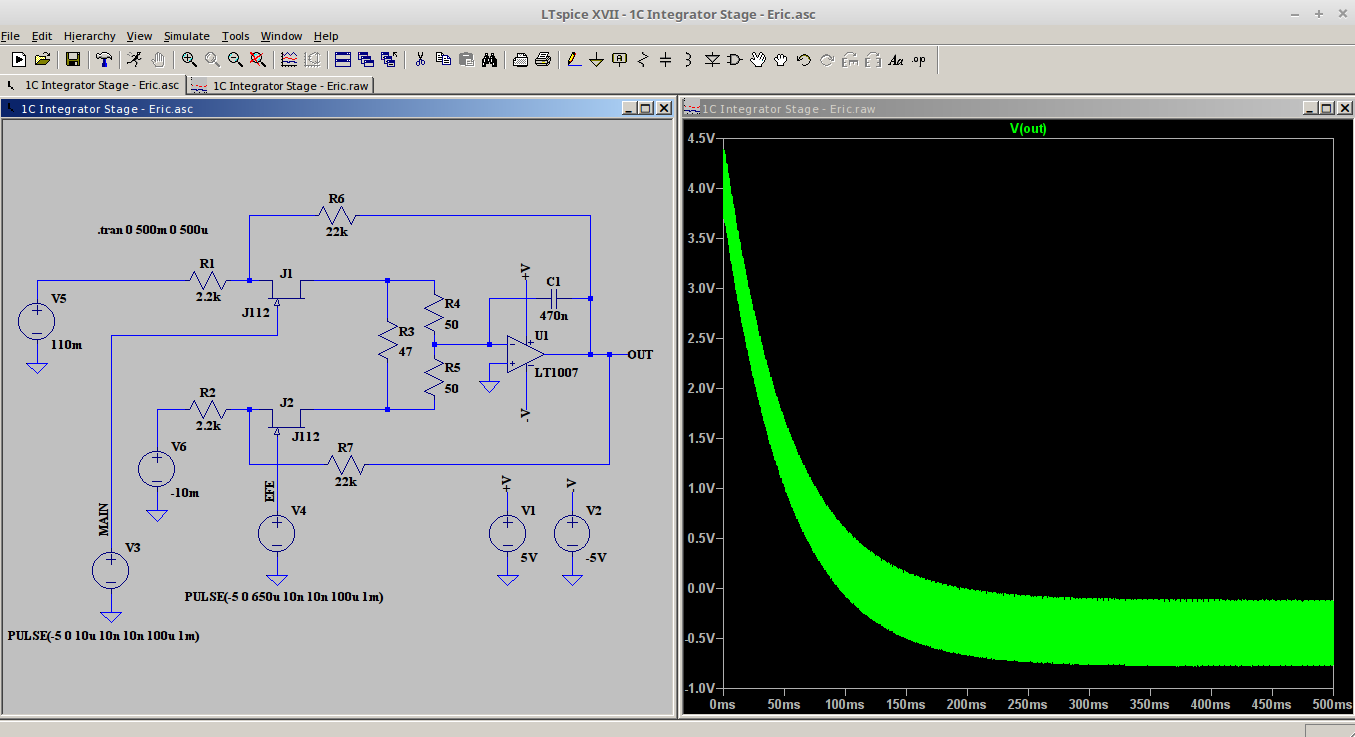Select the Draw Wire pencil tool
The height and width of the screenshot is (737, 1355).
coord(573,60)
